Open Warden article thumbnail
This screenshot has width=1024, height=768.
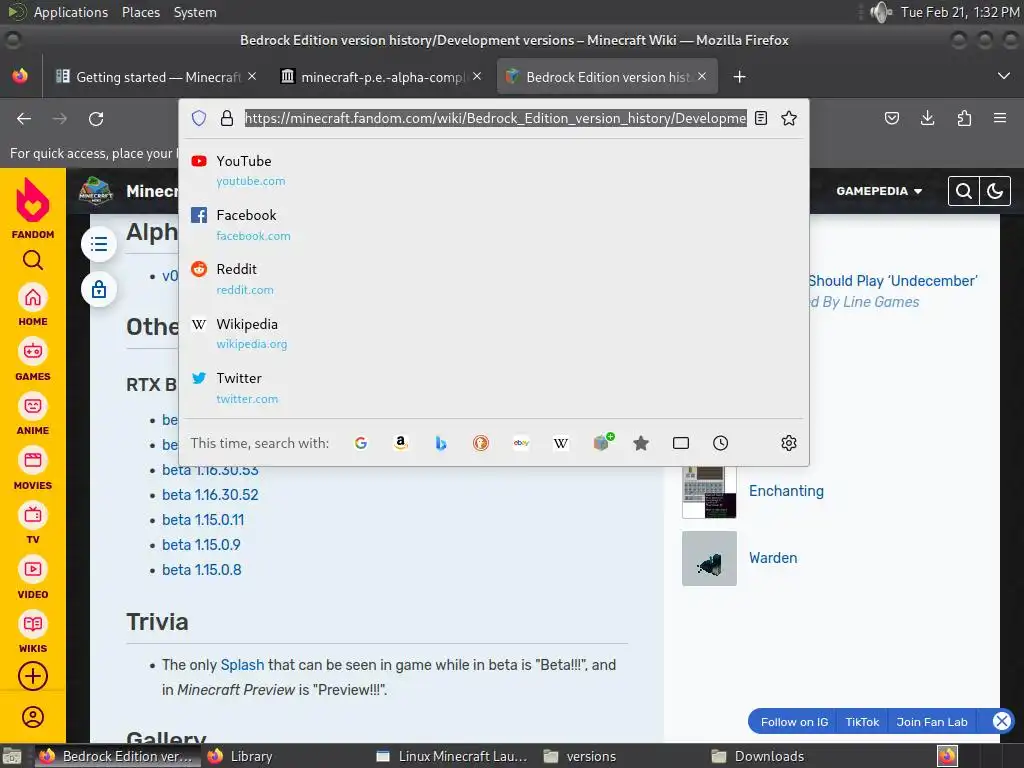709,558
